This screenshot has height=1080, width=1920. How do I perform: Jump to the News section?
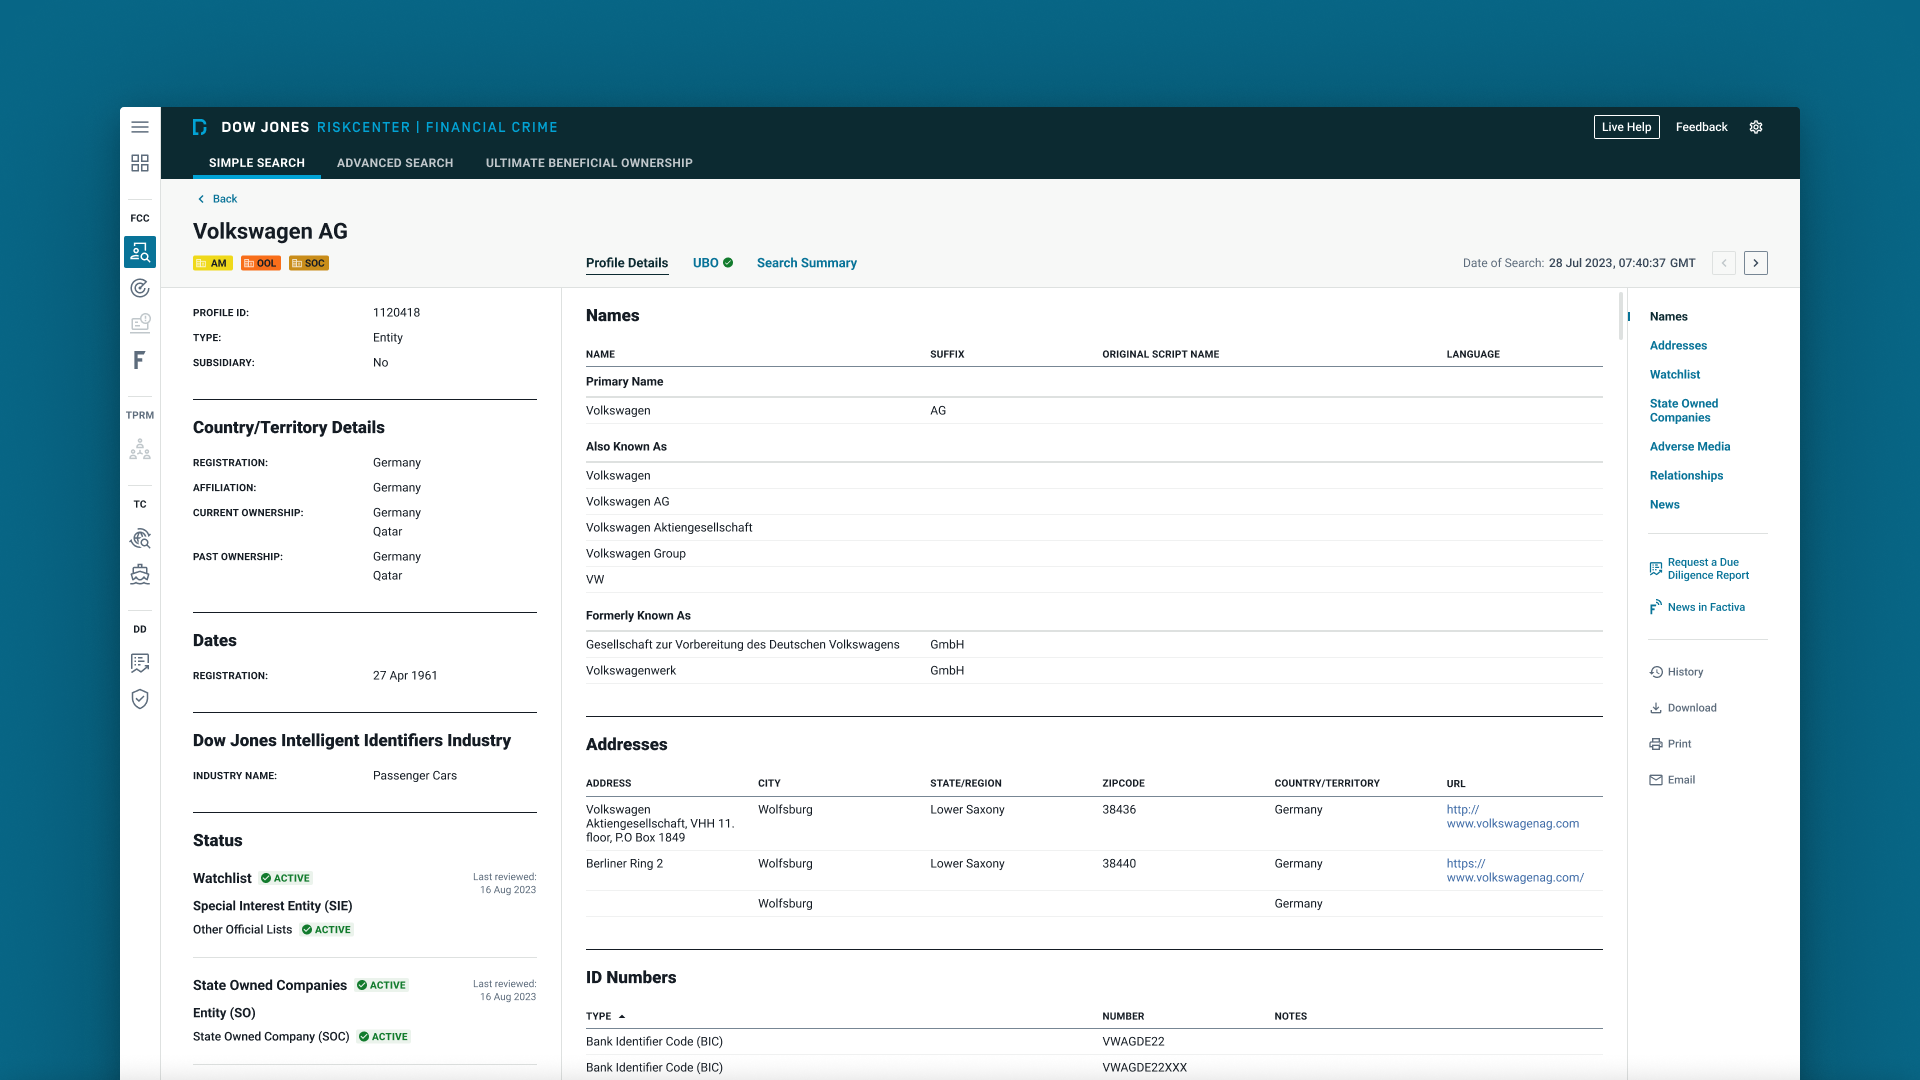pos(1665,505)
